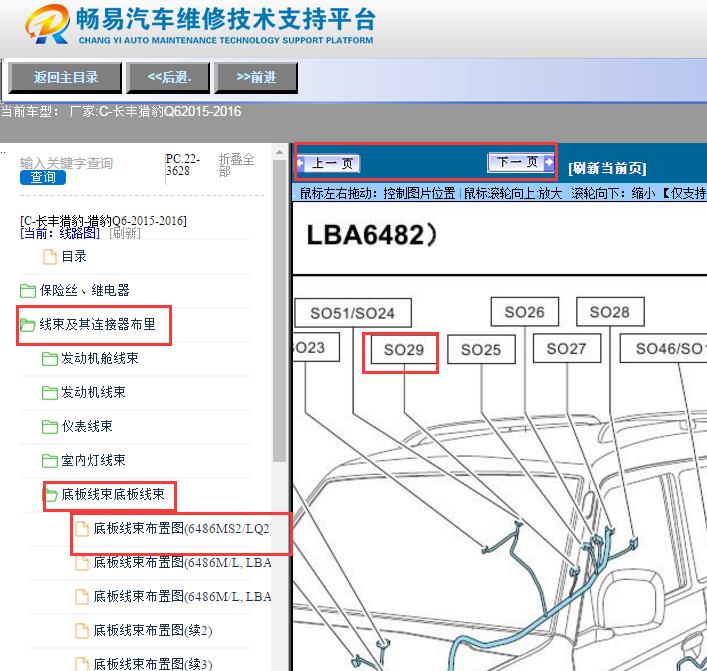The image size is (707, 671).
Task: Click the tree panel scroll-up arrow
Action: [x=280, y=152]
